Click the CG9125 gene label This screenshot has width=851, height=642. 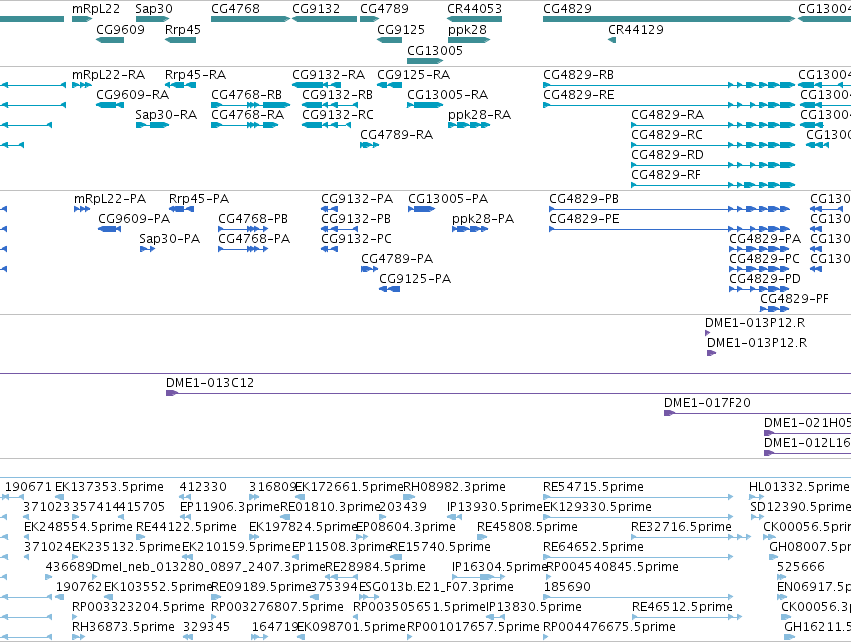401,30
